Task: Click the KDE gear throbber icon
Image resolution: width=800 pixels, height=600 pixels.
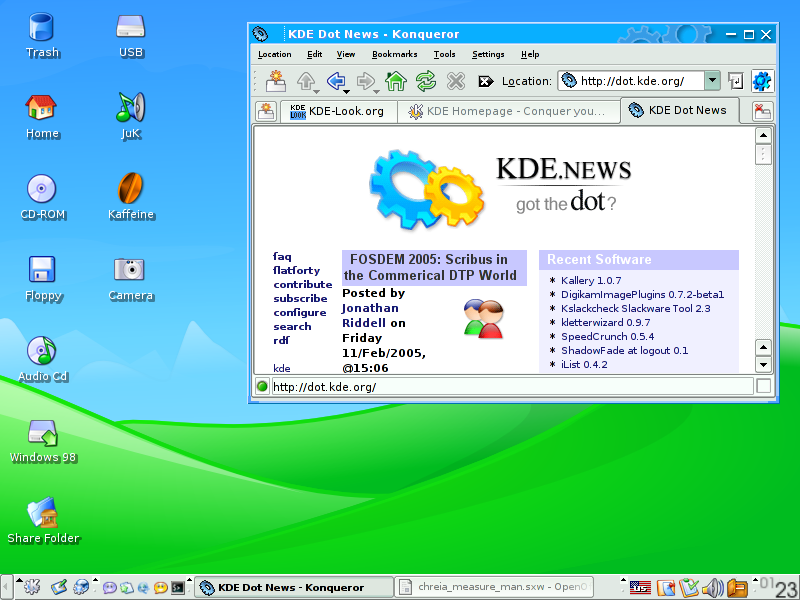Action: pyautogui.click(x=762, y=81)
